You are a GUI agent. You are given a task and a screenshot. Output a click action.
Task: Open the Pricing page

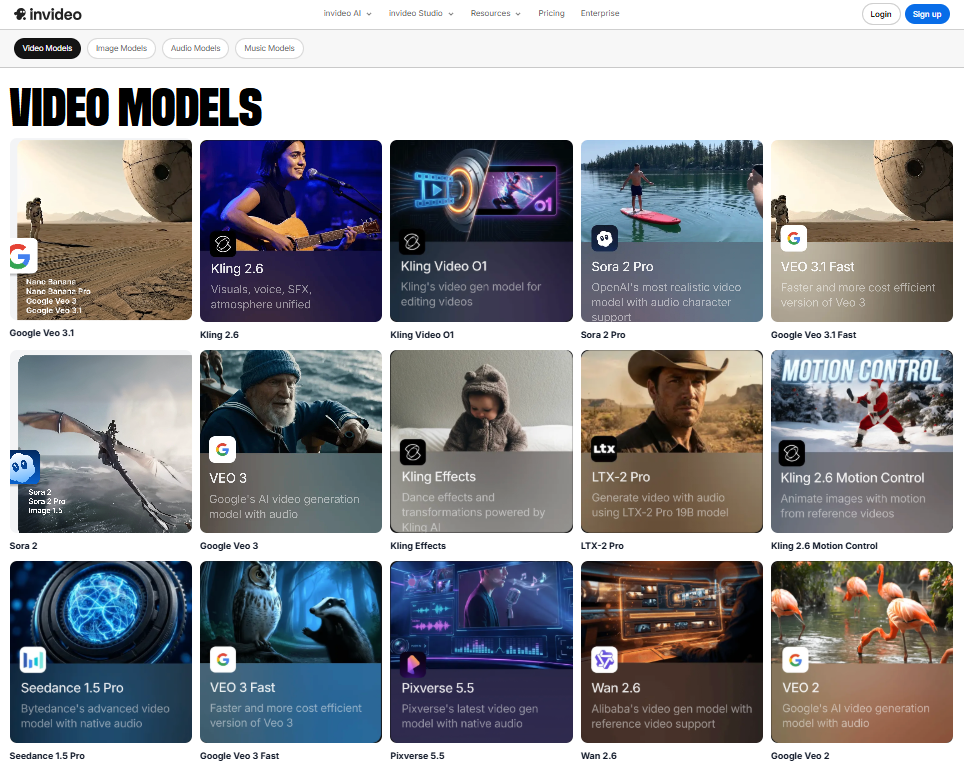coord(551,14)
